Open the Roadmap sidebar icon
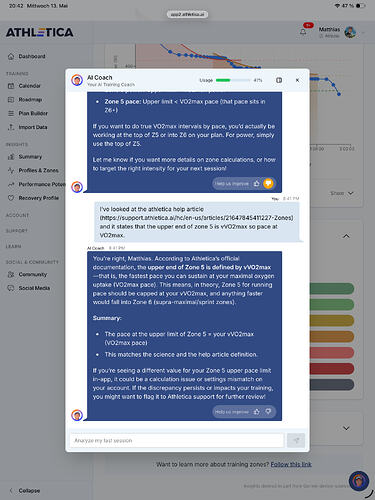The image size is (375, 500). tap(11, 99)
